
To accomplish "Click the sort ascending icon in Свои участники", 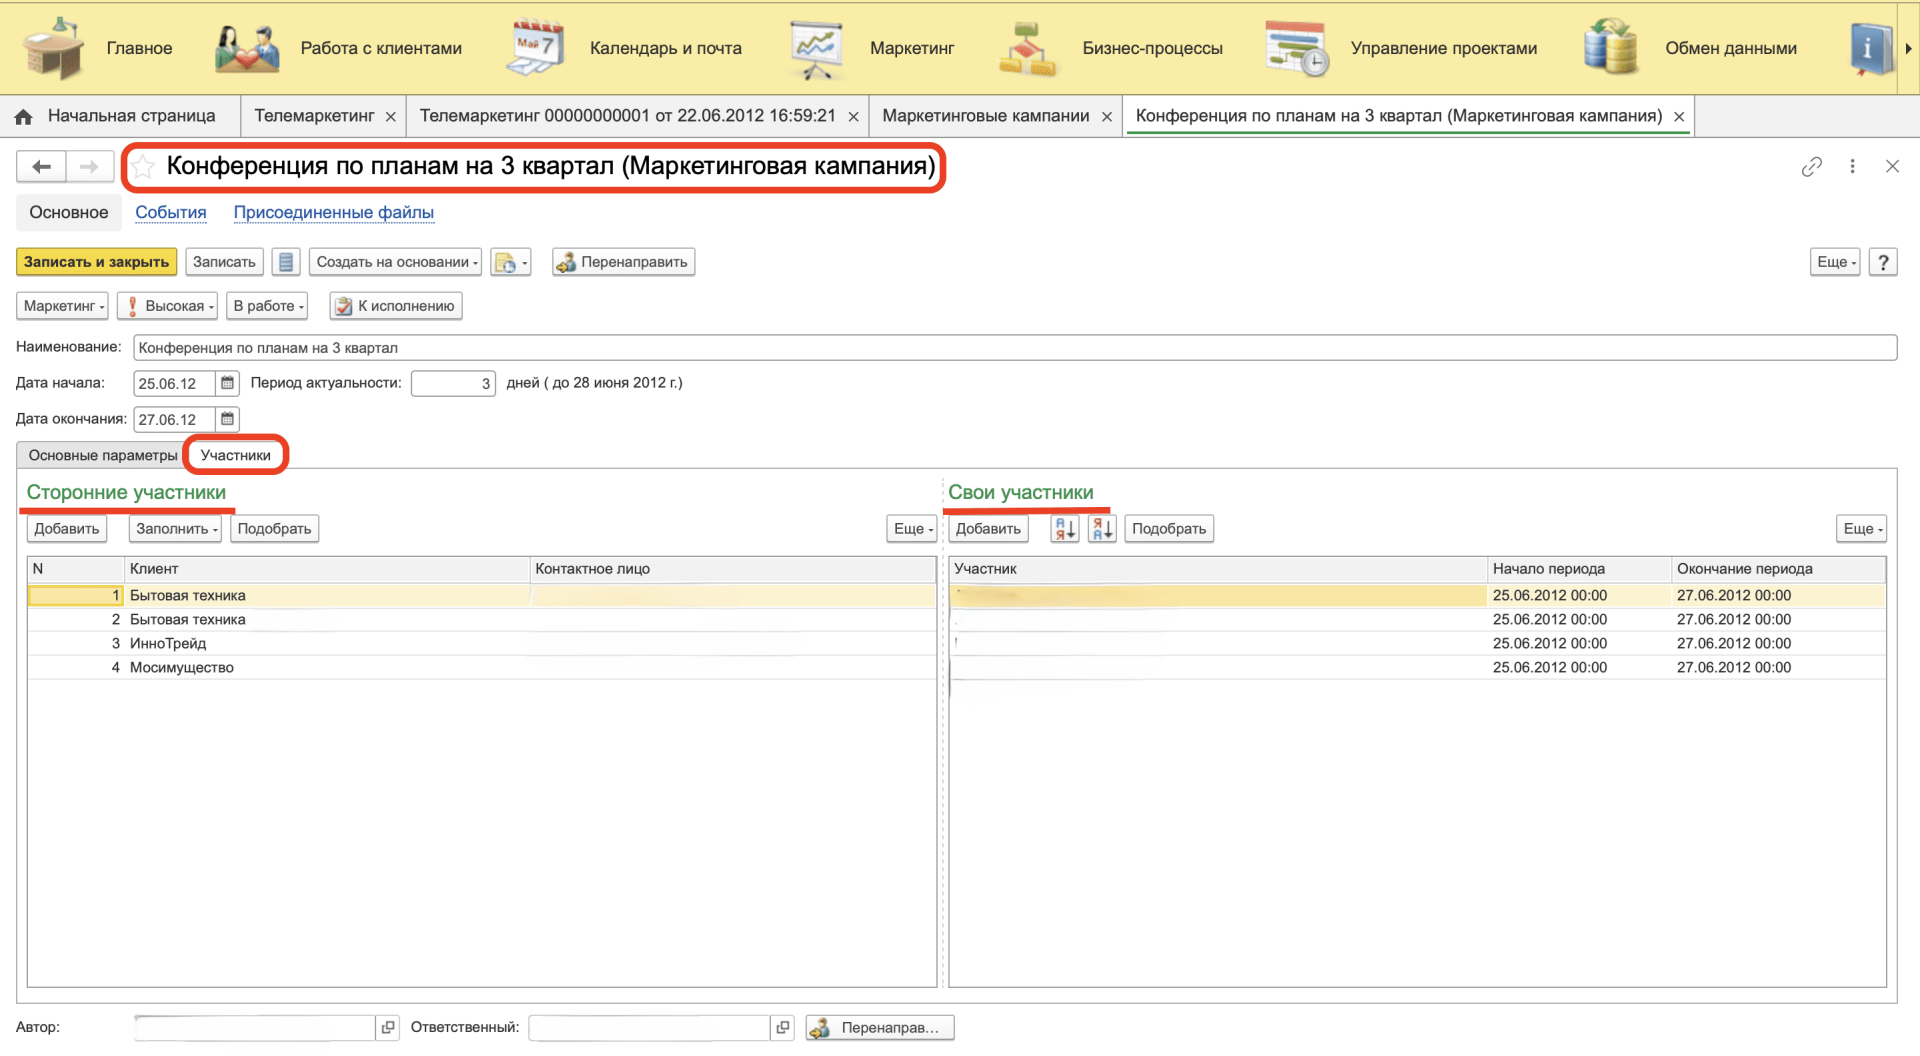I will pyautogui.click(x=1064, y=529).
